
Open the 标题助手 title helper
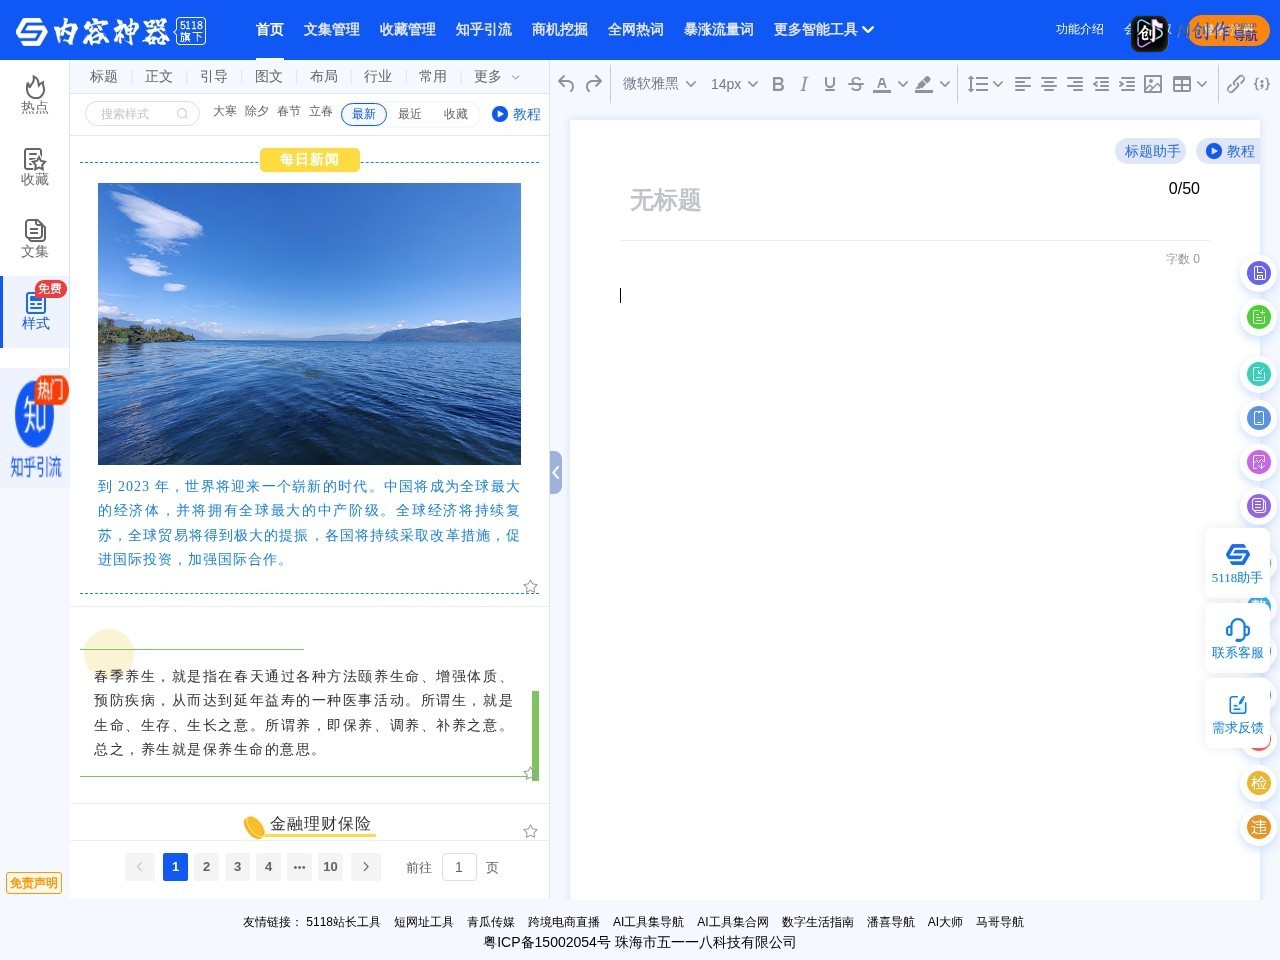pos(1152,151)
